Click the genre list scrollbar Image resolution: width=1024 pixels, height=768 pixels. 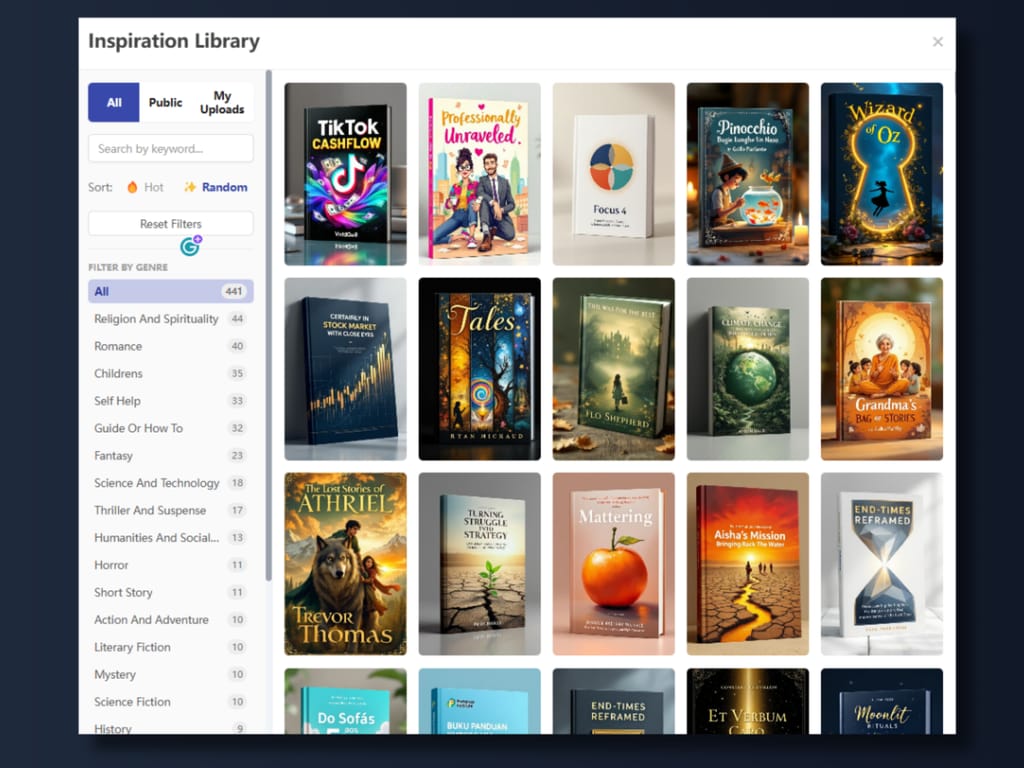(x=268, y=325)
